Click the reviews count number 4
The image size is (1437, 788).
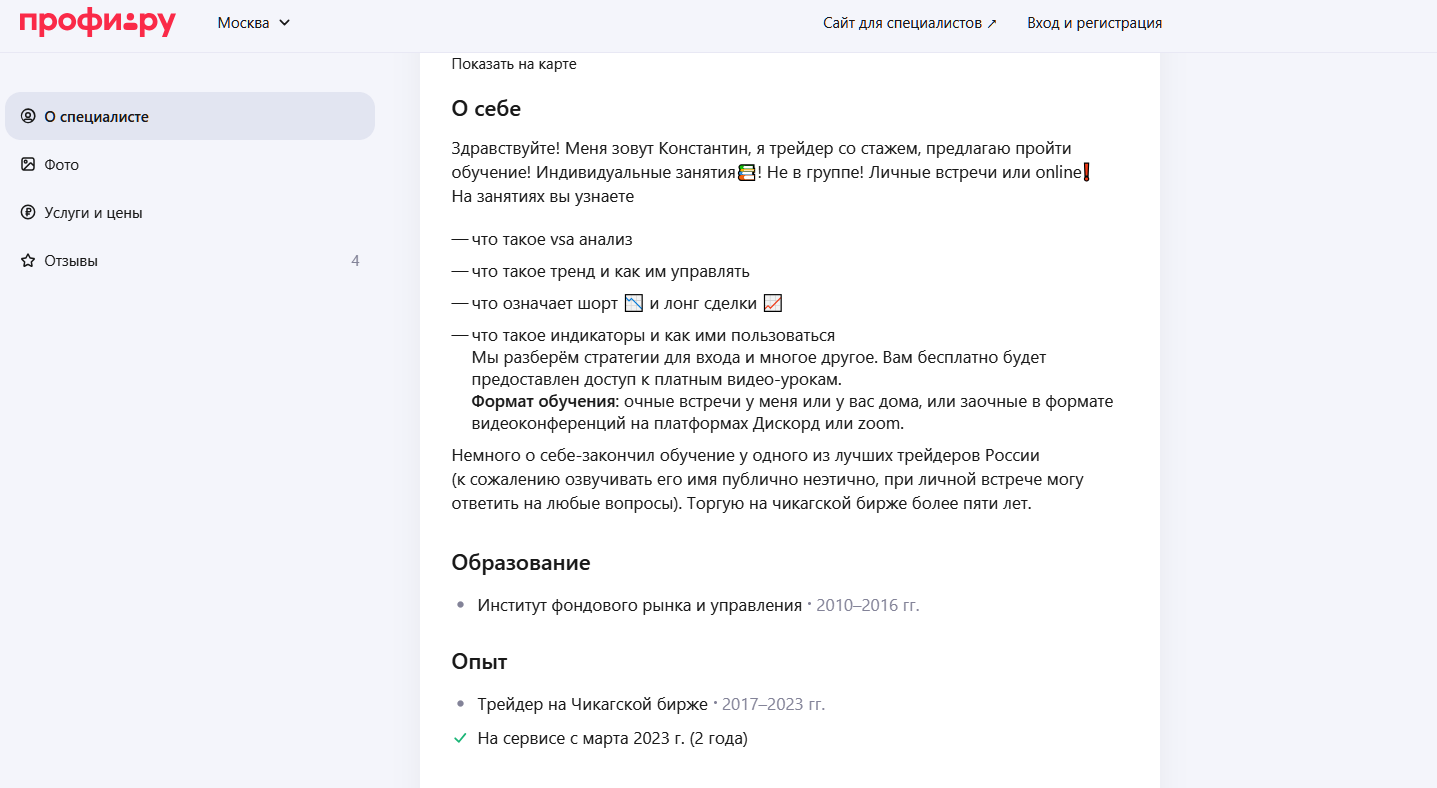[355, 261]
